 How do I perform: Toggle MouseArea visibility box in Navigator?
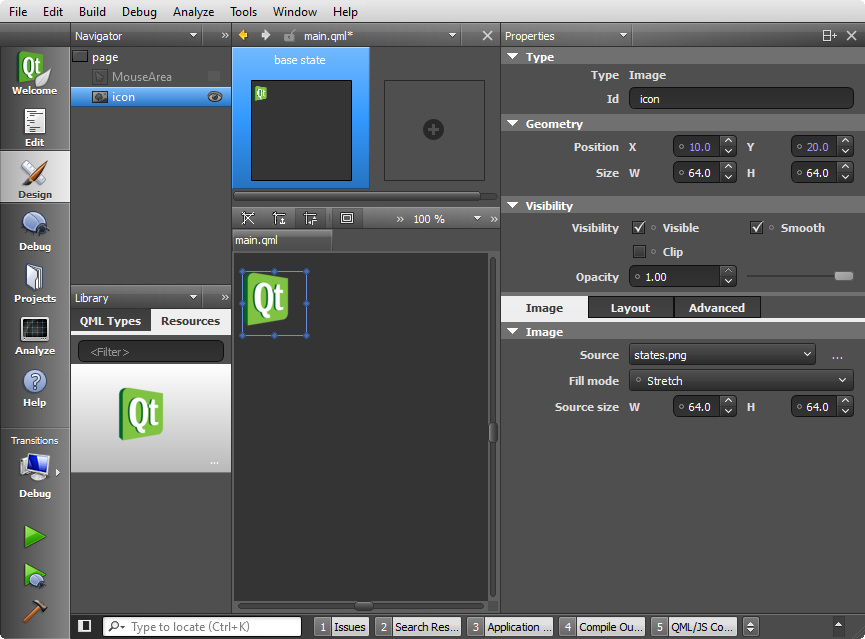(214, 77)
